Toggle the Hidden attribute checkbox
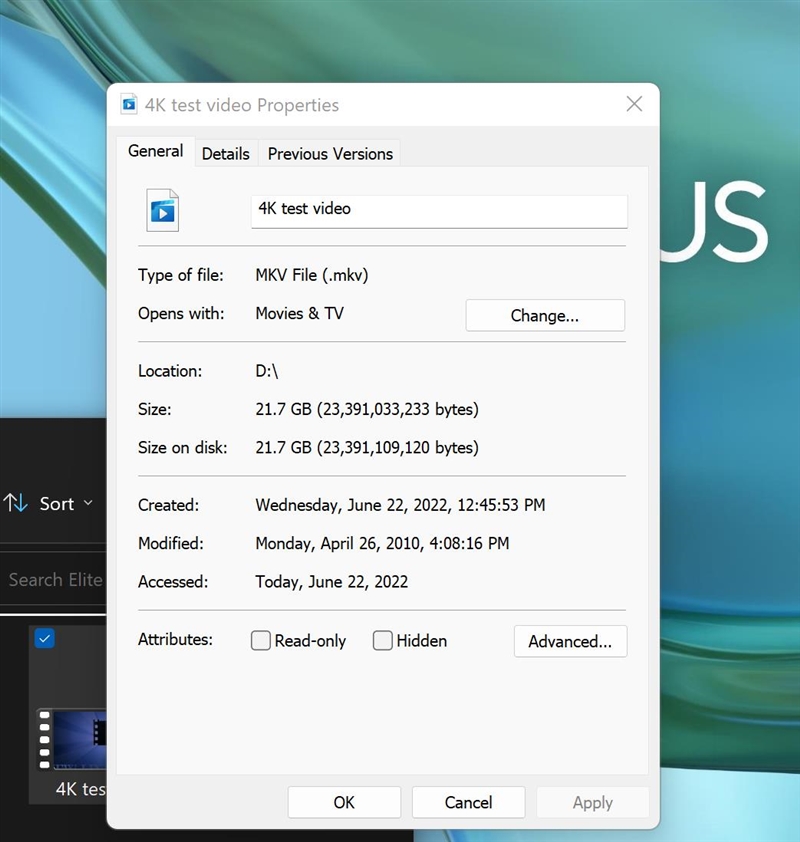The height and width of the screenshot is (842, 800). click(382, 640)
